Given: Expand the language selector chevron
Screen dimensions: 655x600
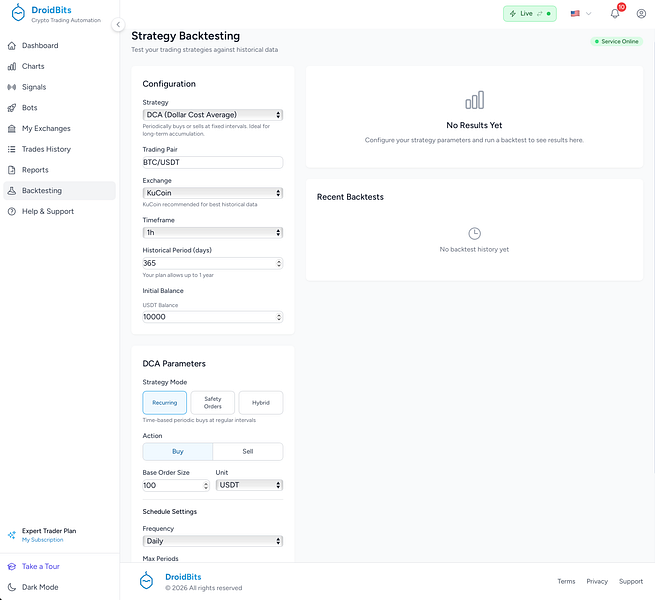Looking at the screenshot, I should 589,13.
